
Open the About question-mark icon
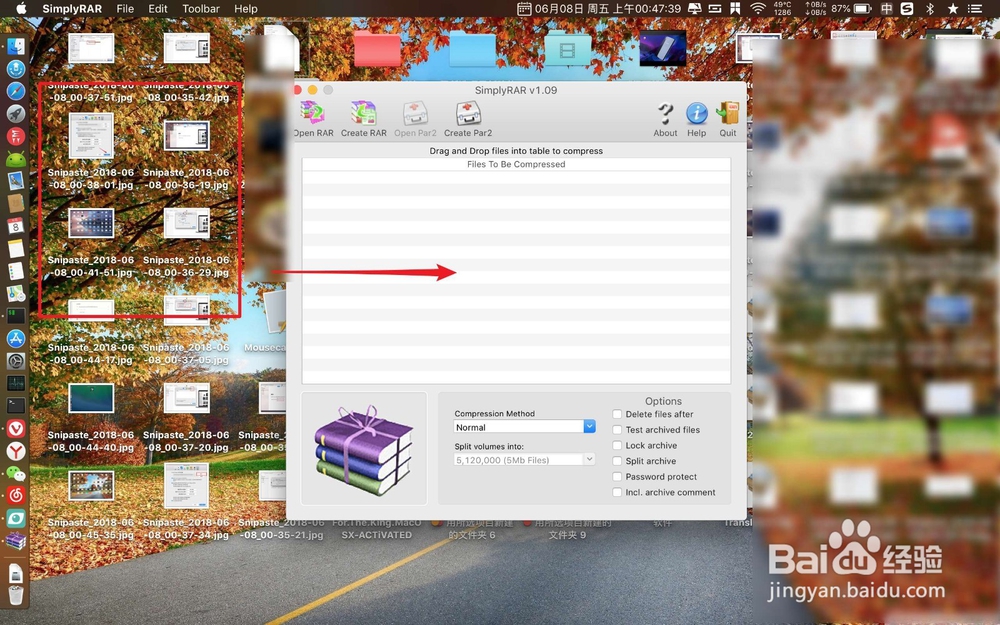[665, 114]
